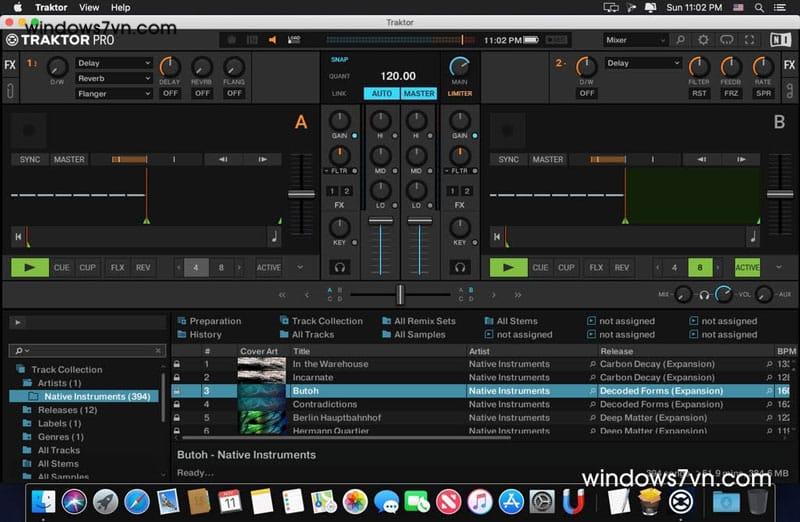Open the View menu

click(89, 8)
